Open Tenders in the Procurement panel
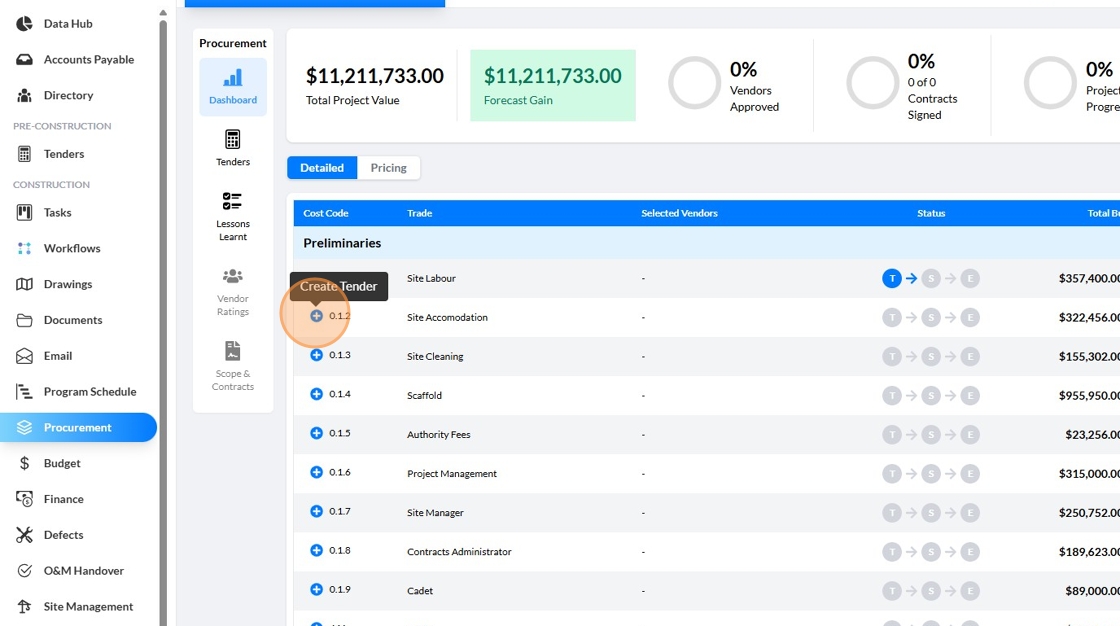This screenshot has height=626, width=1120. coord(233,149)
